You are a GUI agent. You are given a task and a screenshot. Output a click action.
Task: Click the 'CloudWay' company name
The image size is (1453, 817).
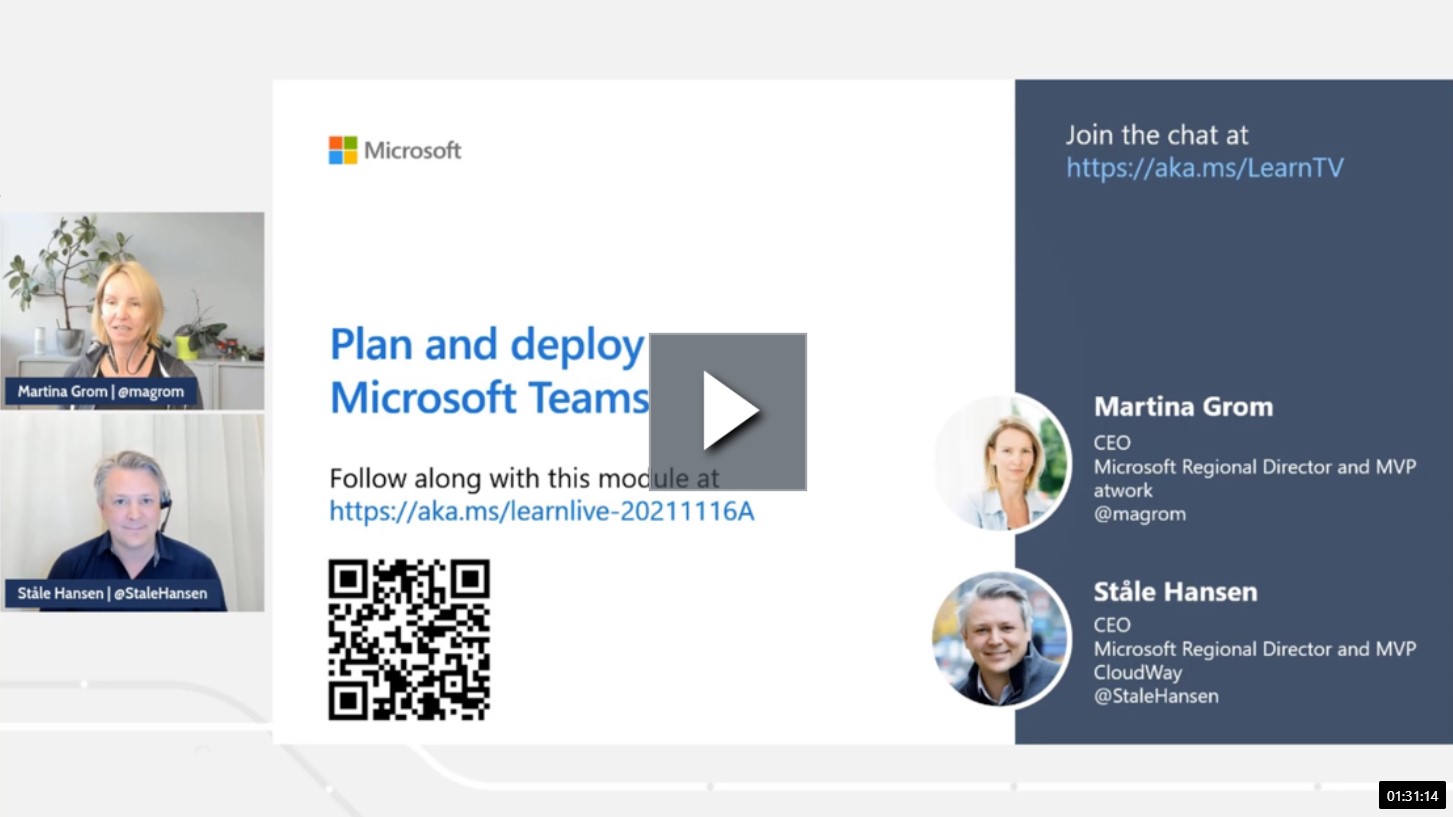[1138, 672]
